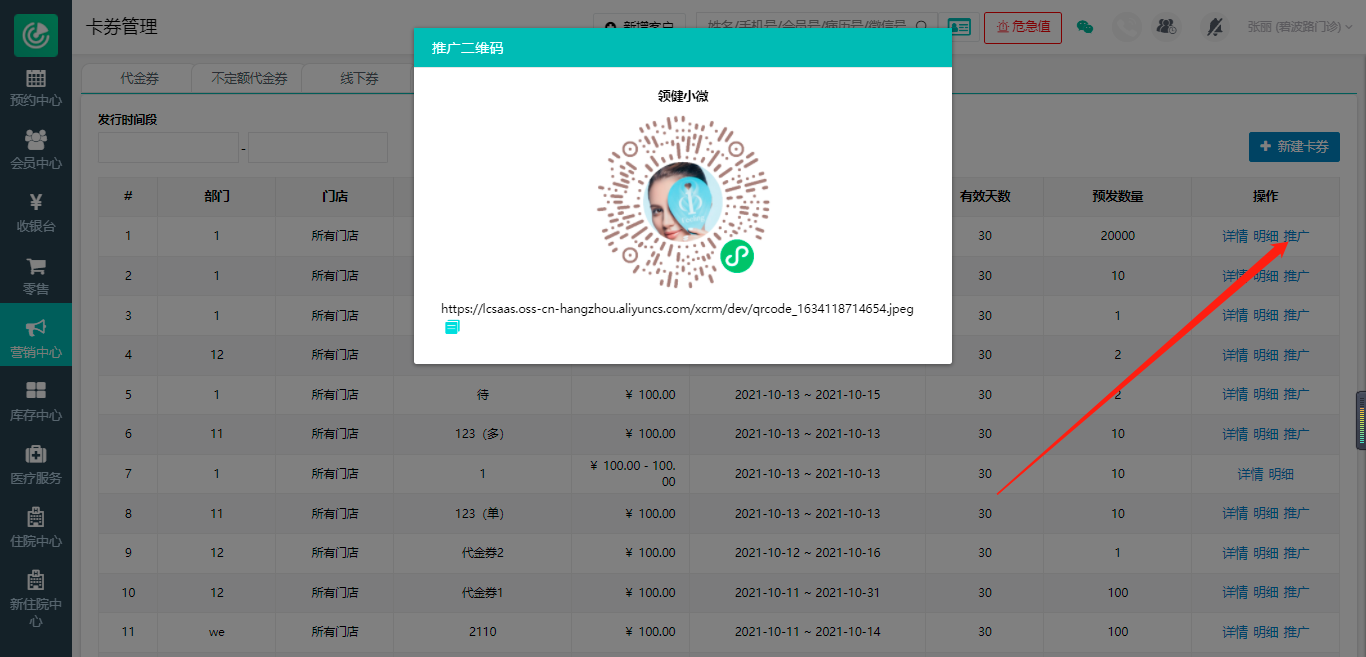
Task: Click the search magnifier icon in top bar
Action: (x=920, y=27)
